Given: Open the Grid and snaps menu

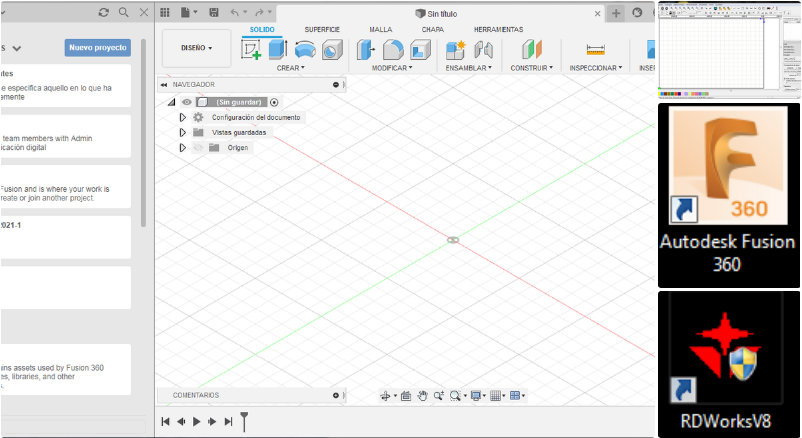Looking at the screenshot, I should point(498,396).
